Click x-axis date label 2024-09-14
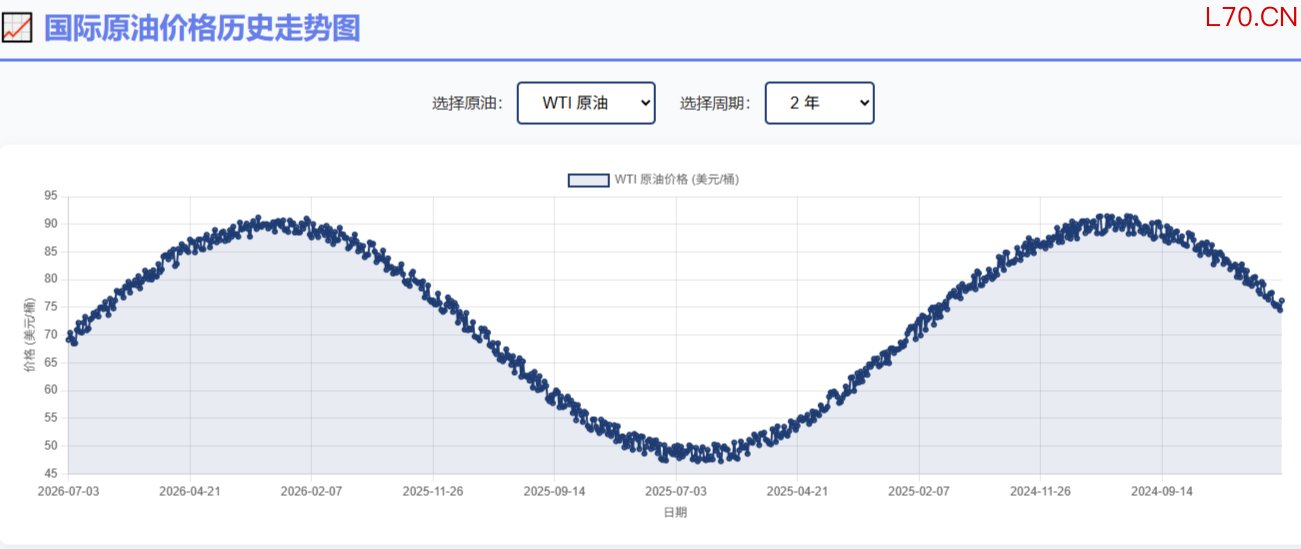The height and width of the screenshot is (549, 1301). point(1161,492)
